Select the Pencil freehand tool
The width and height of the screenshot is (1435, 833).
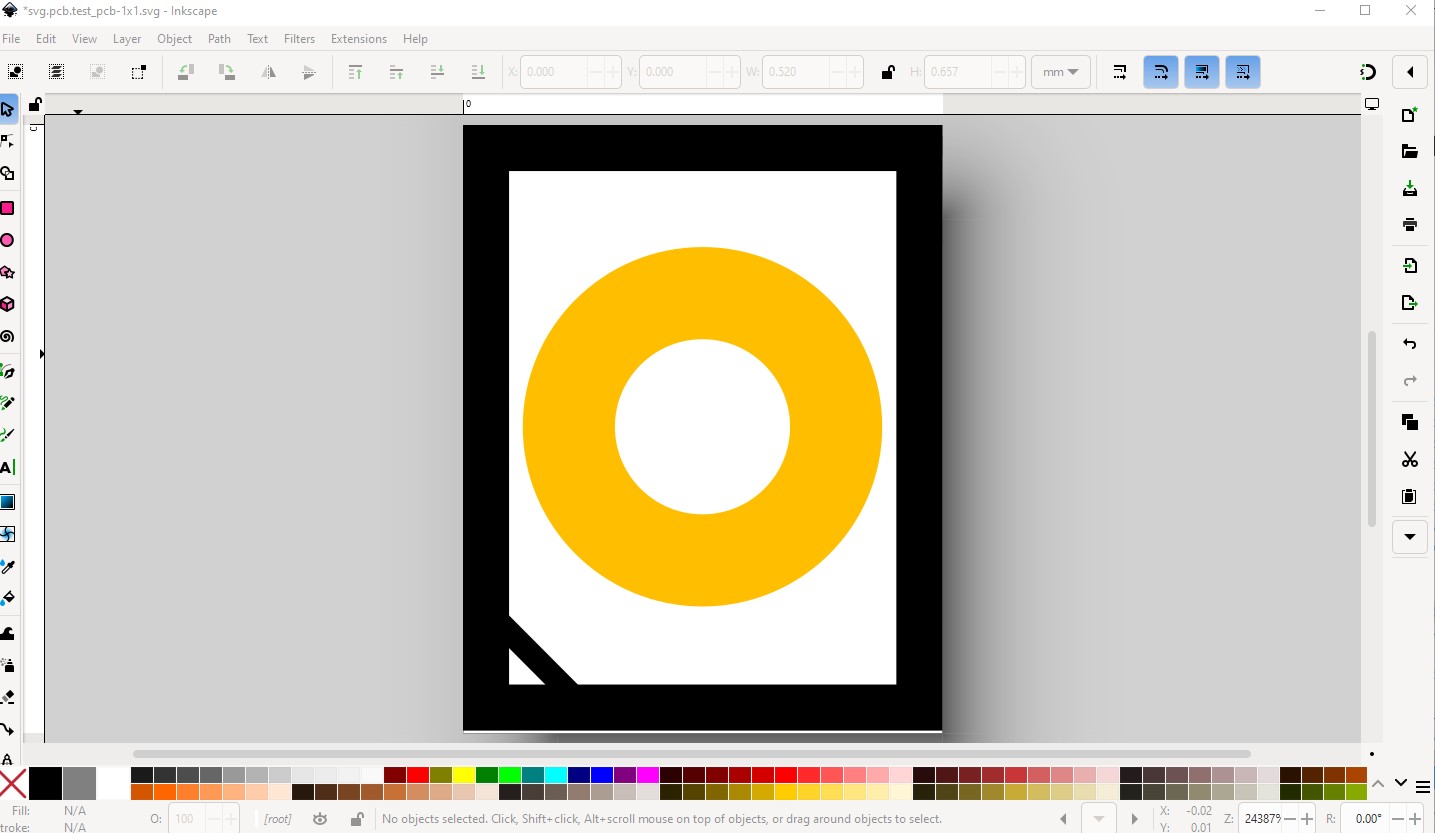coord(7,403)
